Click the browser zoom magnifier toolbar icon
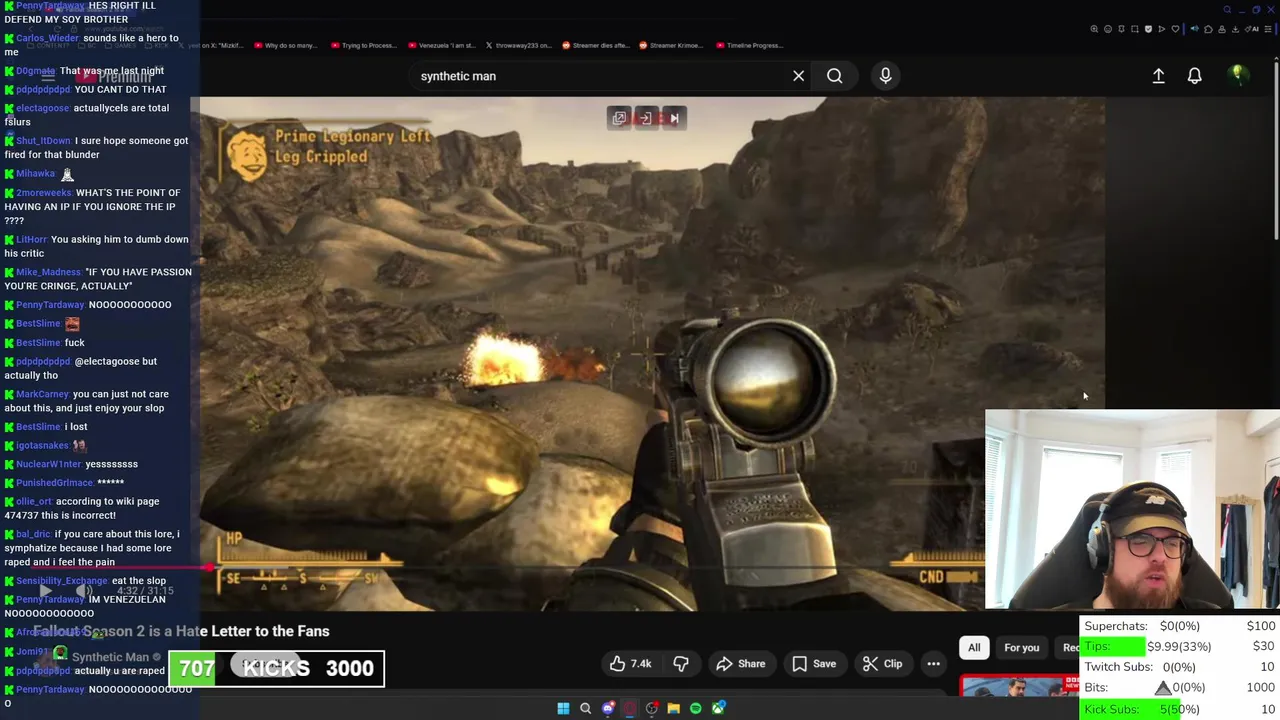This screenshot has height=720, width=1280. (1094, 29)
